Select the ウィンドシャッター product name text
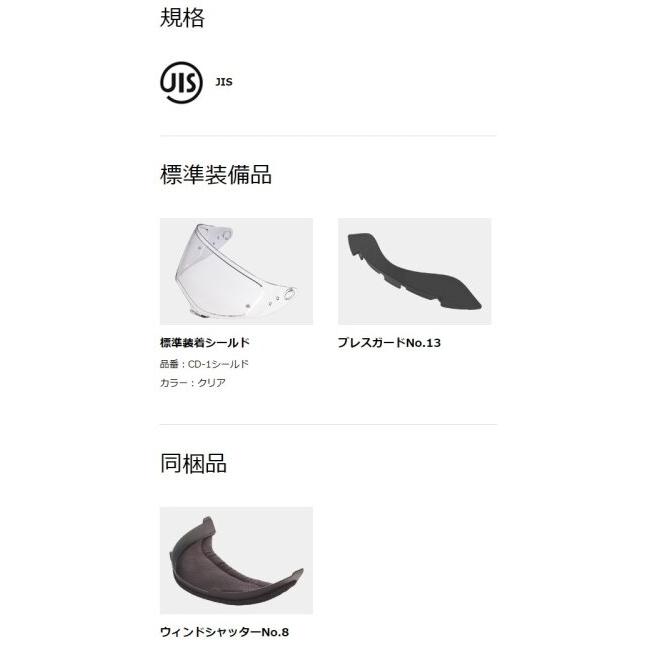Screen dimensions: 650x650 [x=211, y=632]
